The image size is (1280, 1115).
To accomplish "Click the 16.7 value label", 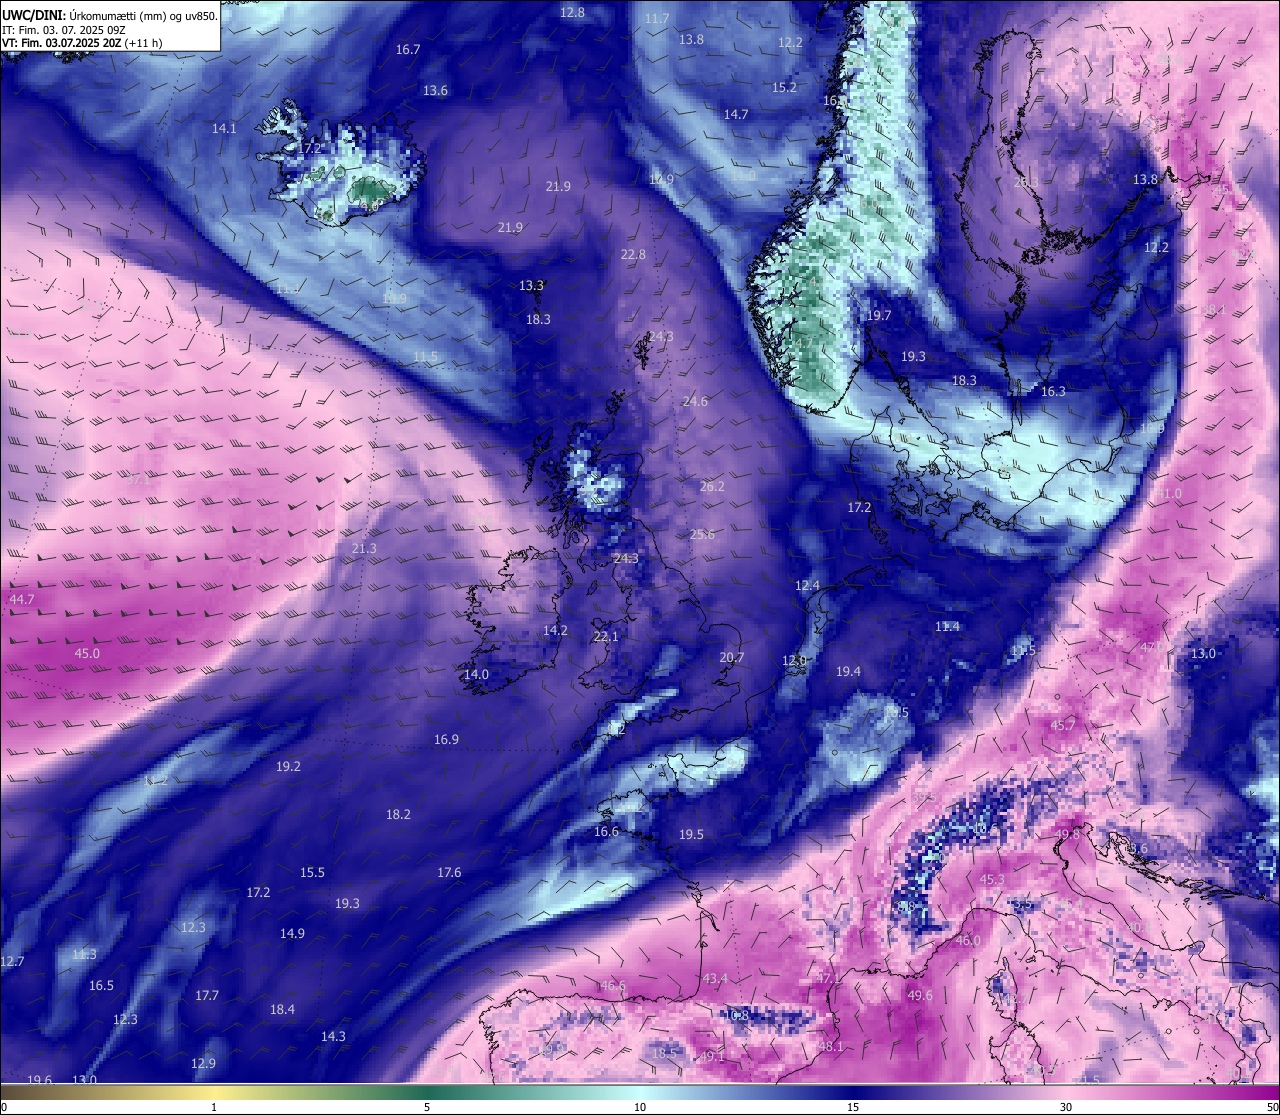I will [x=408, y=49].
